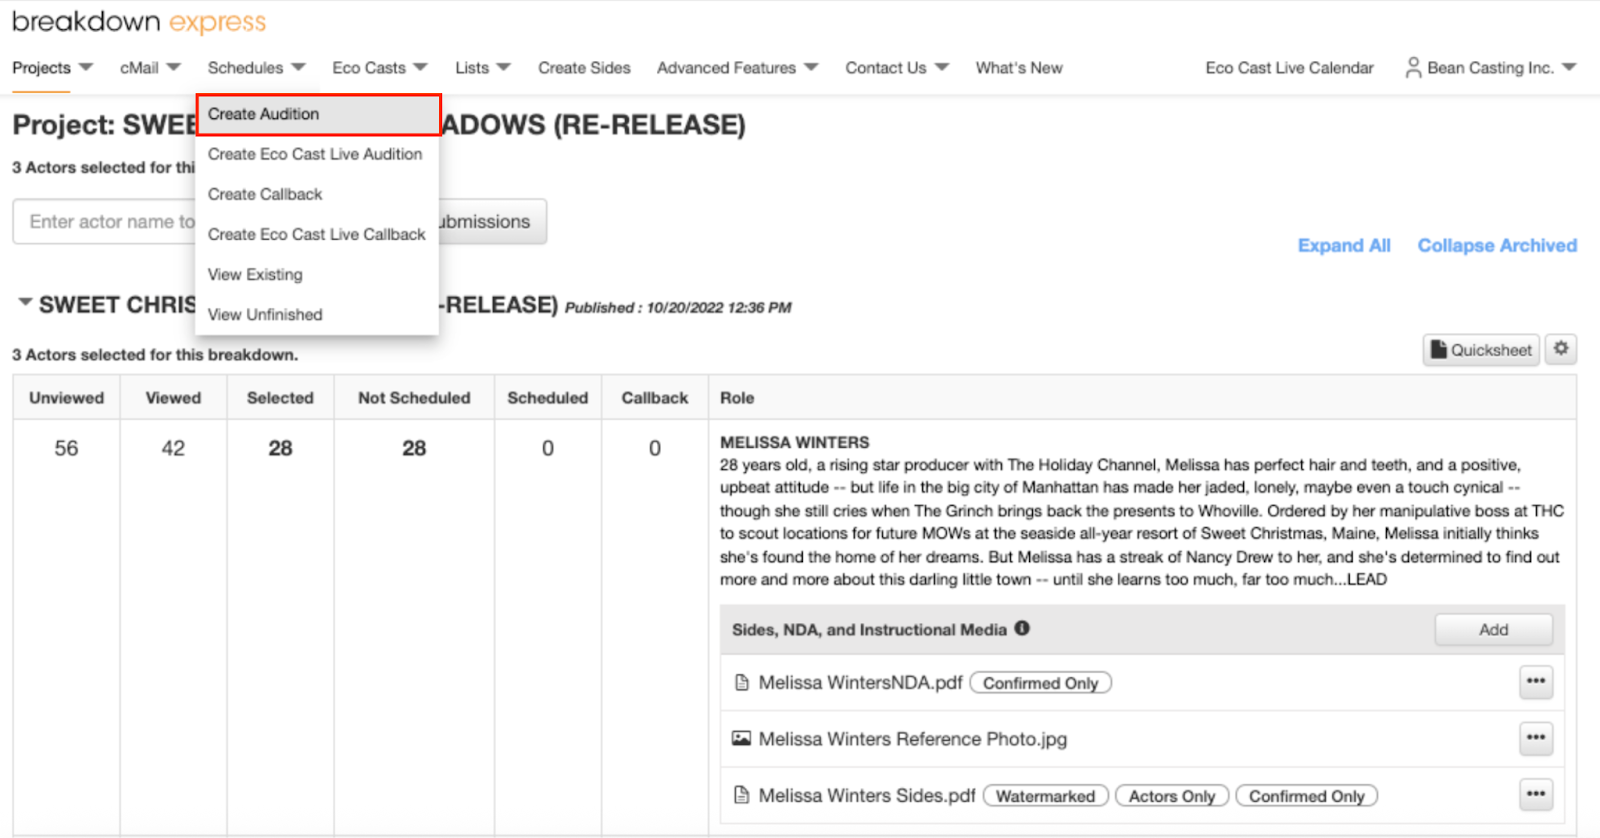The height and width of the screenshot is (838, 1600).
Task: Expand Advanced Features menu
Action: [x=737, y=68]
